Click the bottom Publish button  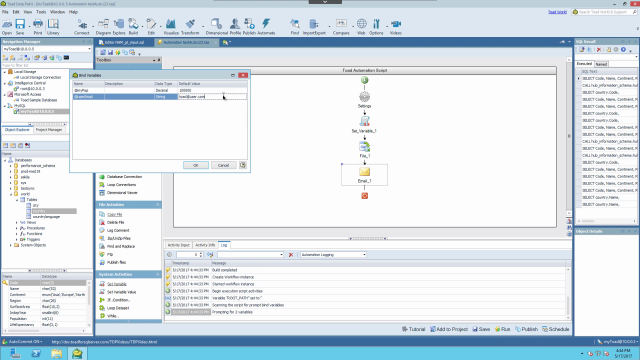click(527, 329)
